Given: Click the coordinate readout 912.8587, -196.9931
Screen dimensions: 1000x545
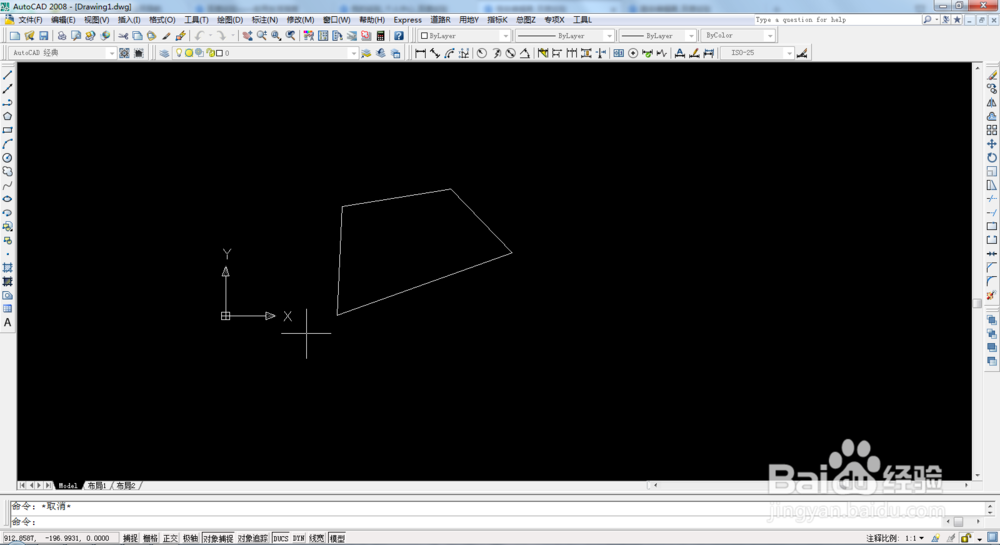Looking at the screenshot, I should [x=59, y=539].
